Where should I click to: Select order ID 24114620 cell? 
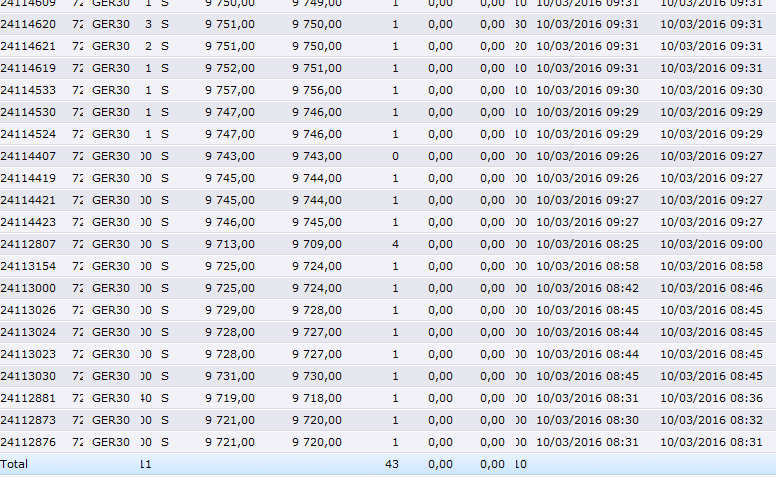click(28, 24)
